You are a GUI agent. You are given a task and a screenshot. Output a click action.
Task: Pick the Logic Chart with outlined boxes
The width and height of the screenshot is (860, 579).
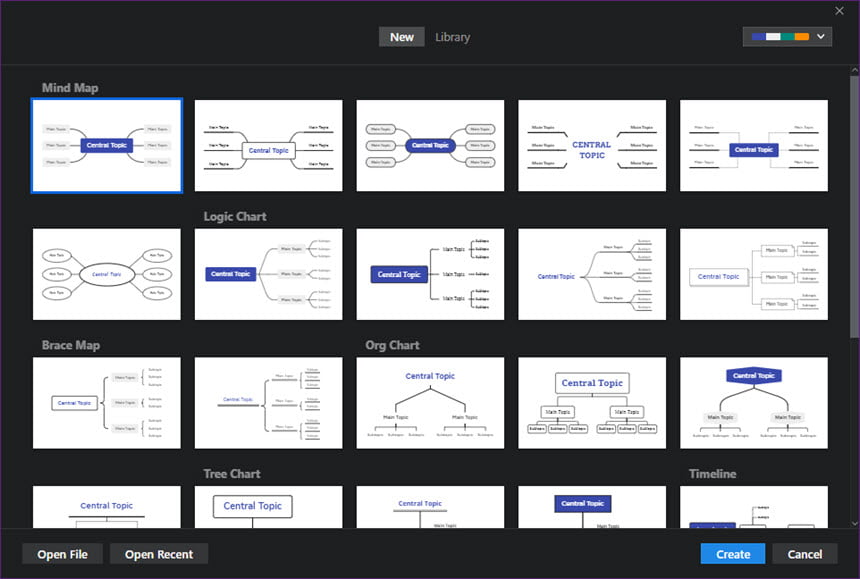[754, 274]
